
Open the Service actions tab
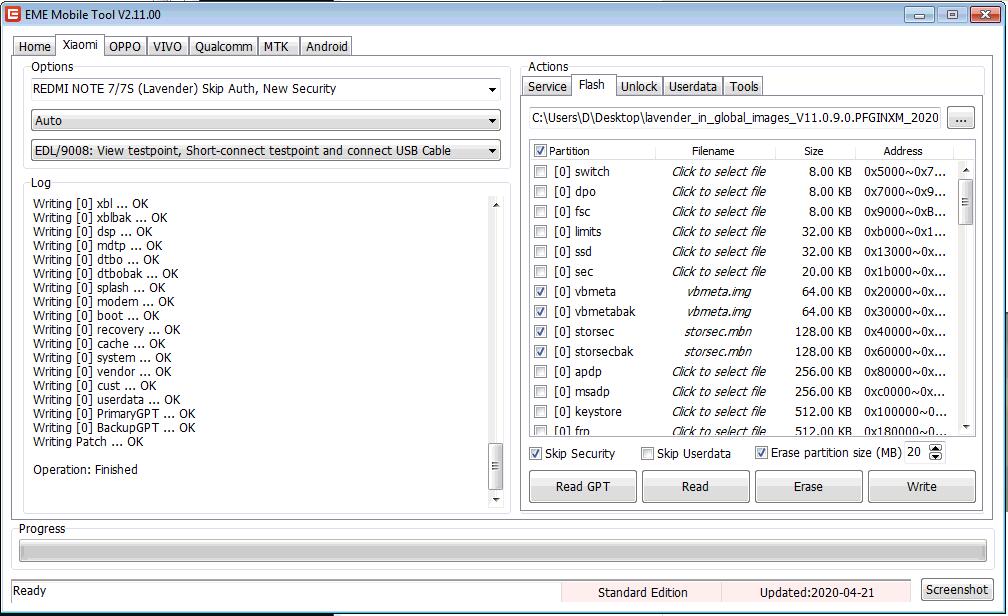point(547,86)
